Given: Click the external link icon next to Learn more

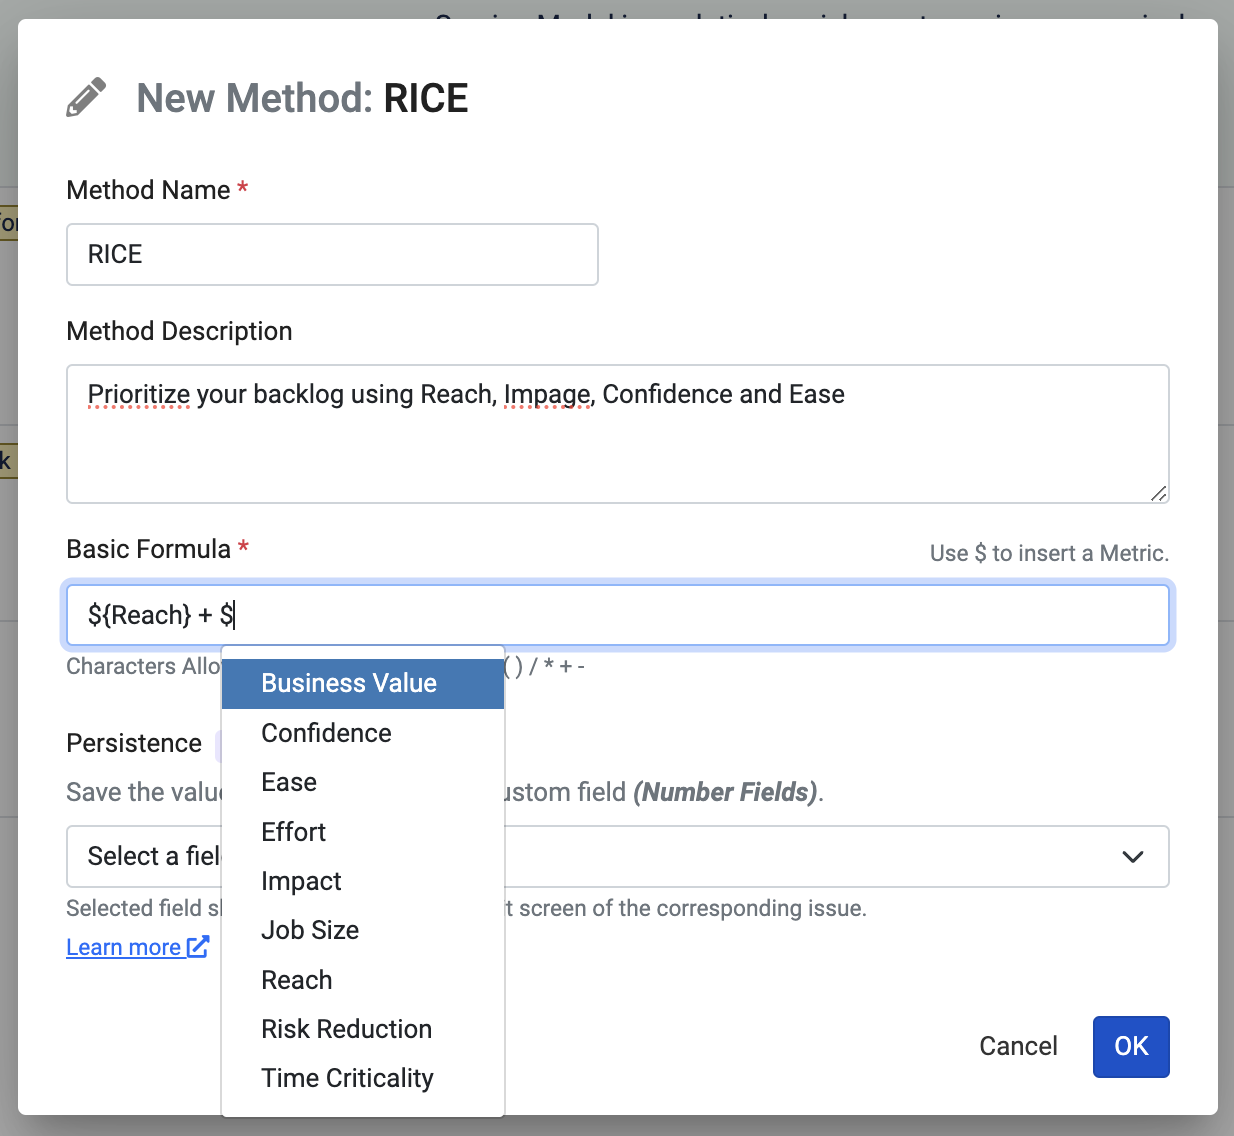Looking at the screenshot, I should click(198, 946).
